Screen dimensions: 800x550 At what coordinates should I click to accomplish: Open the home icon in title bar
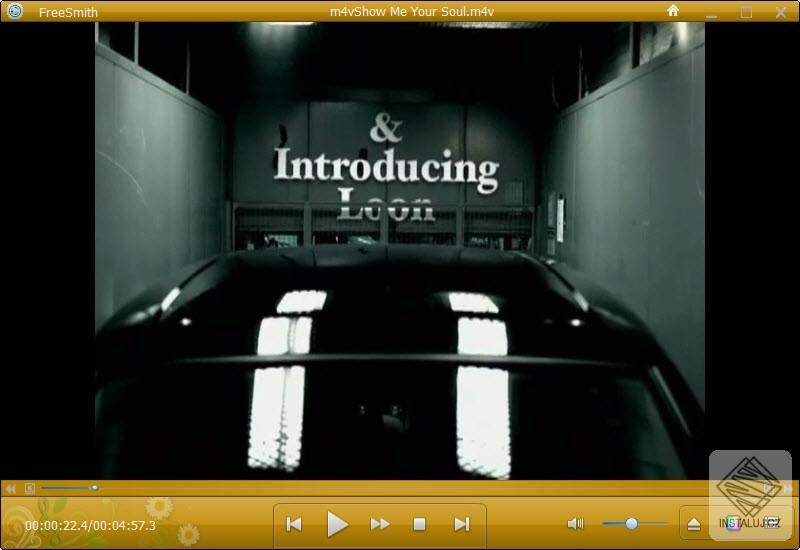pyautogui.click(x=673, y=11)
